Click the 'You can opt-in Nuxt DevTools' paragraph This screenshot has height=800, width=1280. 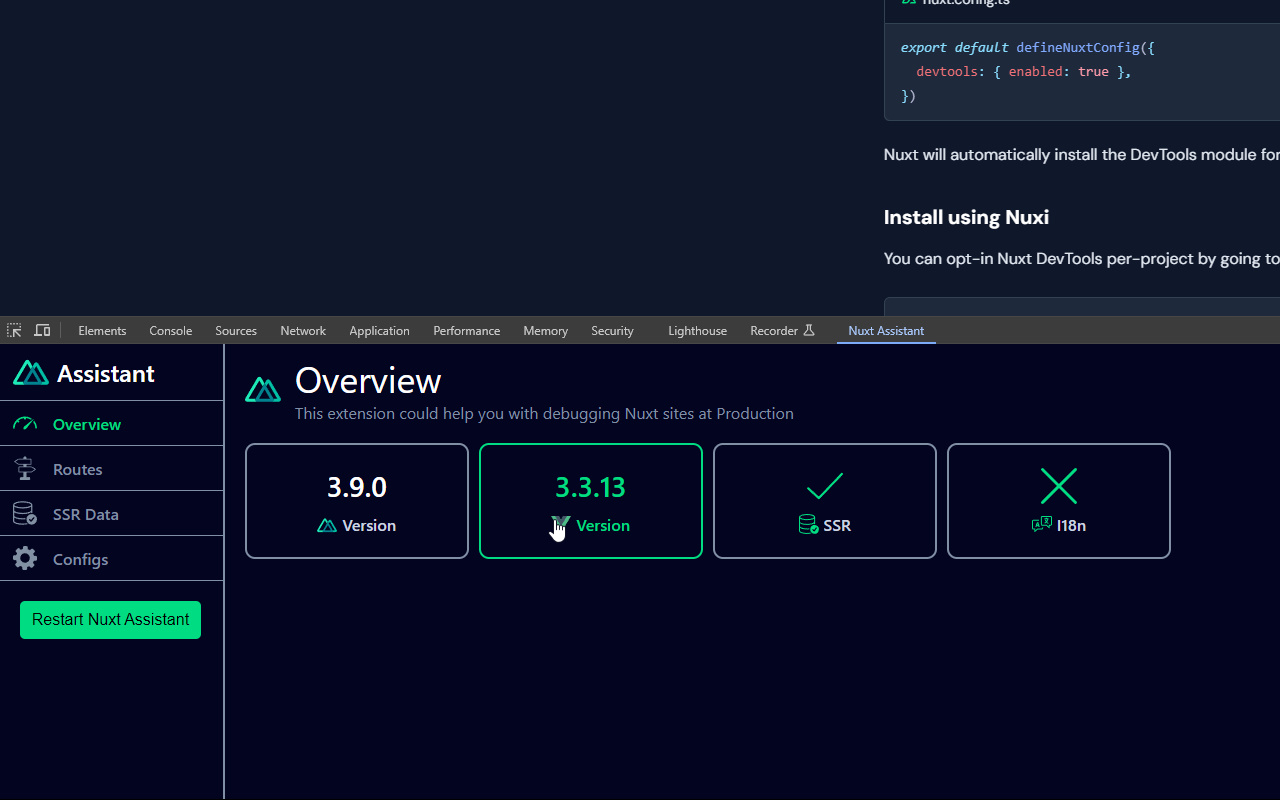(x=1082, y=259)
